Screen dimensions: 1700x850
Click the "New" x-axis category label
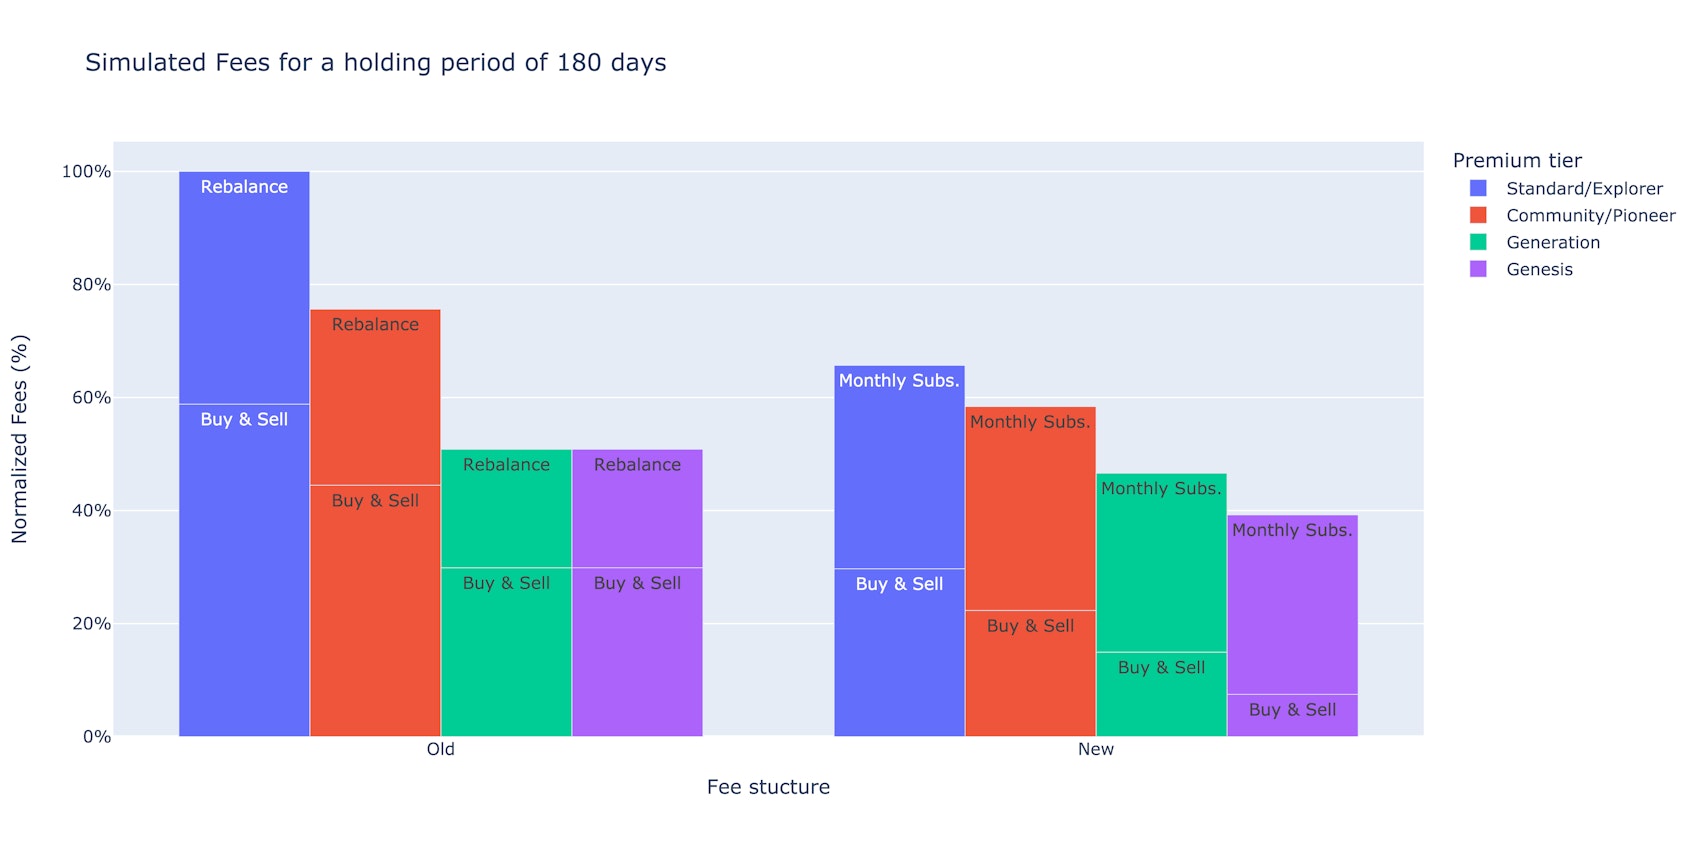[1095, 749]
